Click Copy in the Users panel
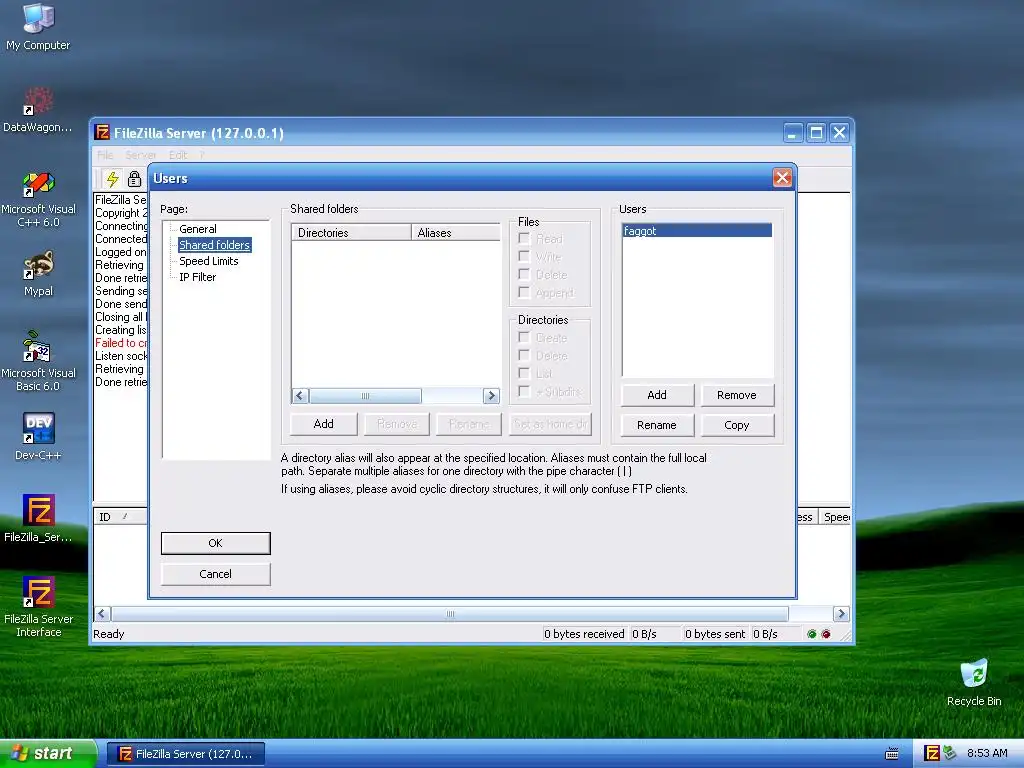Screen dimensions: 1024x768 coord(737,425)
